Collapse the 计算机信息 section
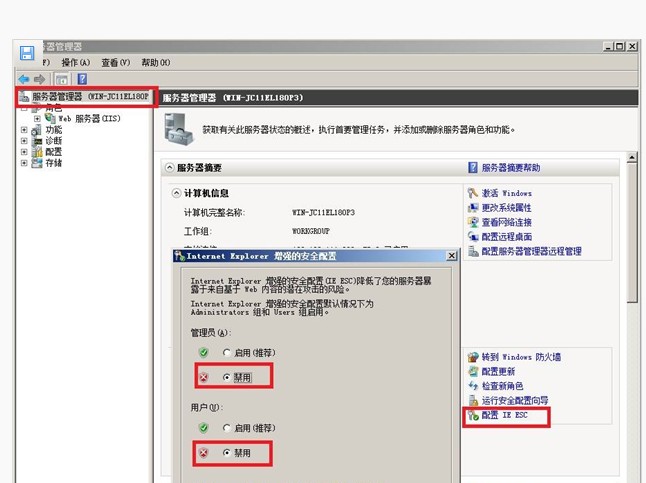646x483 pixels. 176,193
